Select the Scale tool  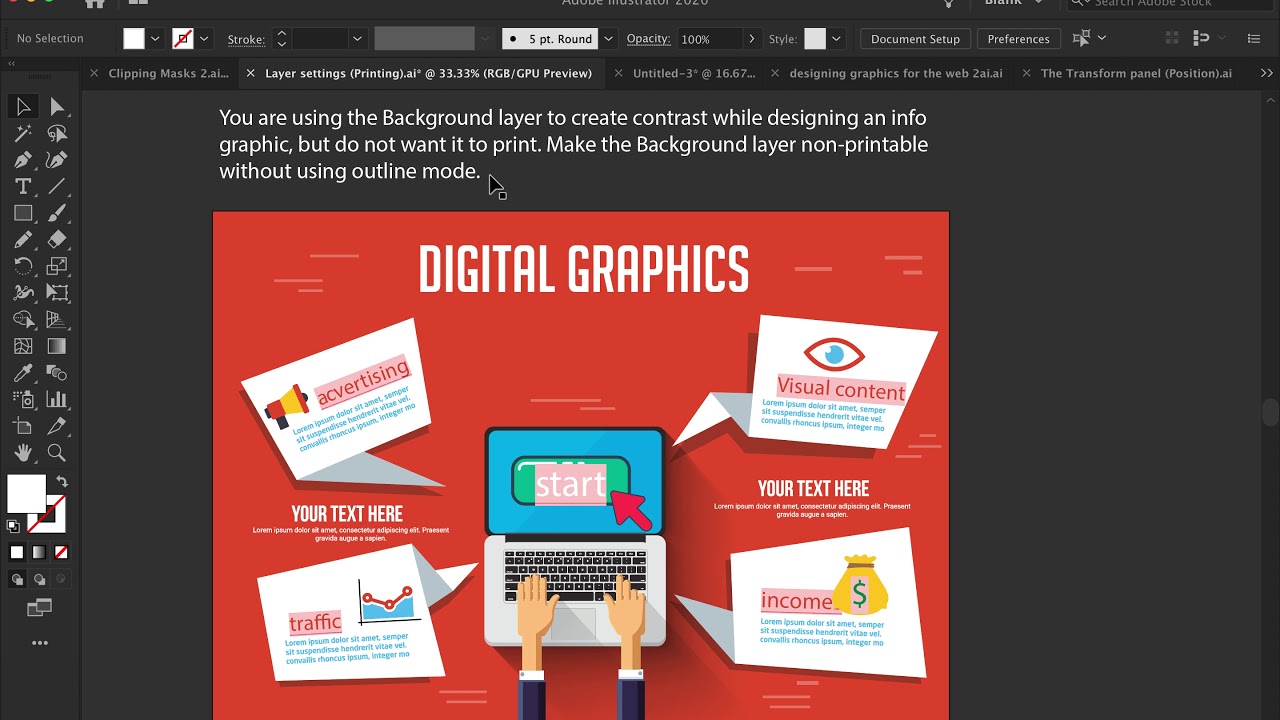click(x=57, y=266)
